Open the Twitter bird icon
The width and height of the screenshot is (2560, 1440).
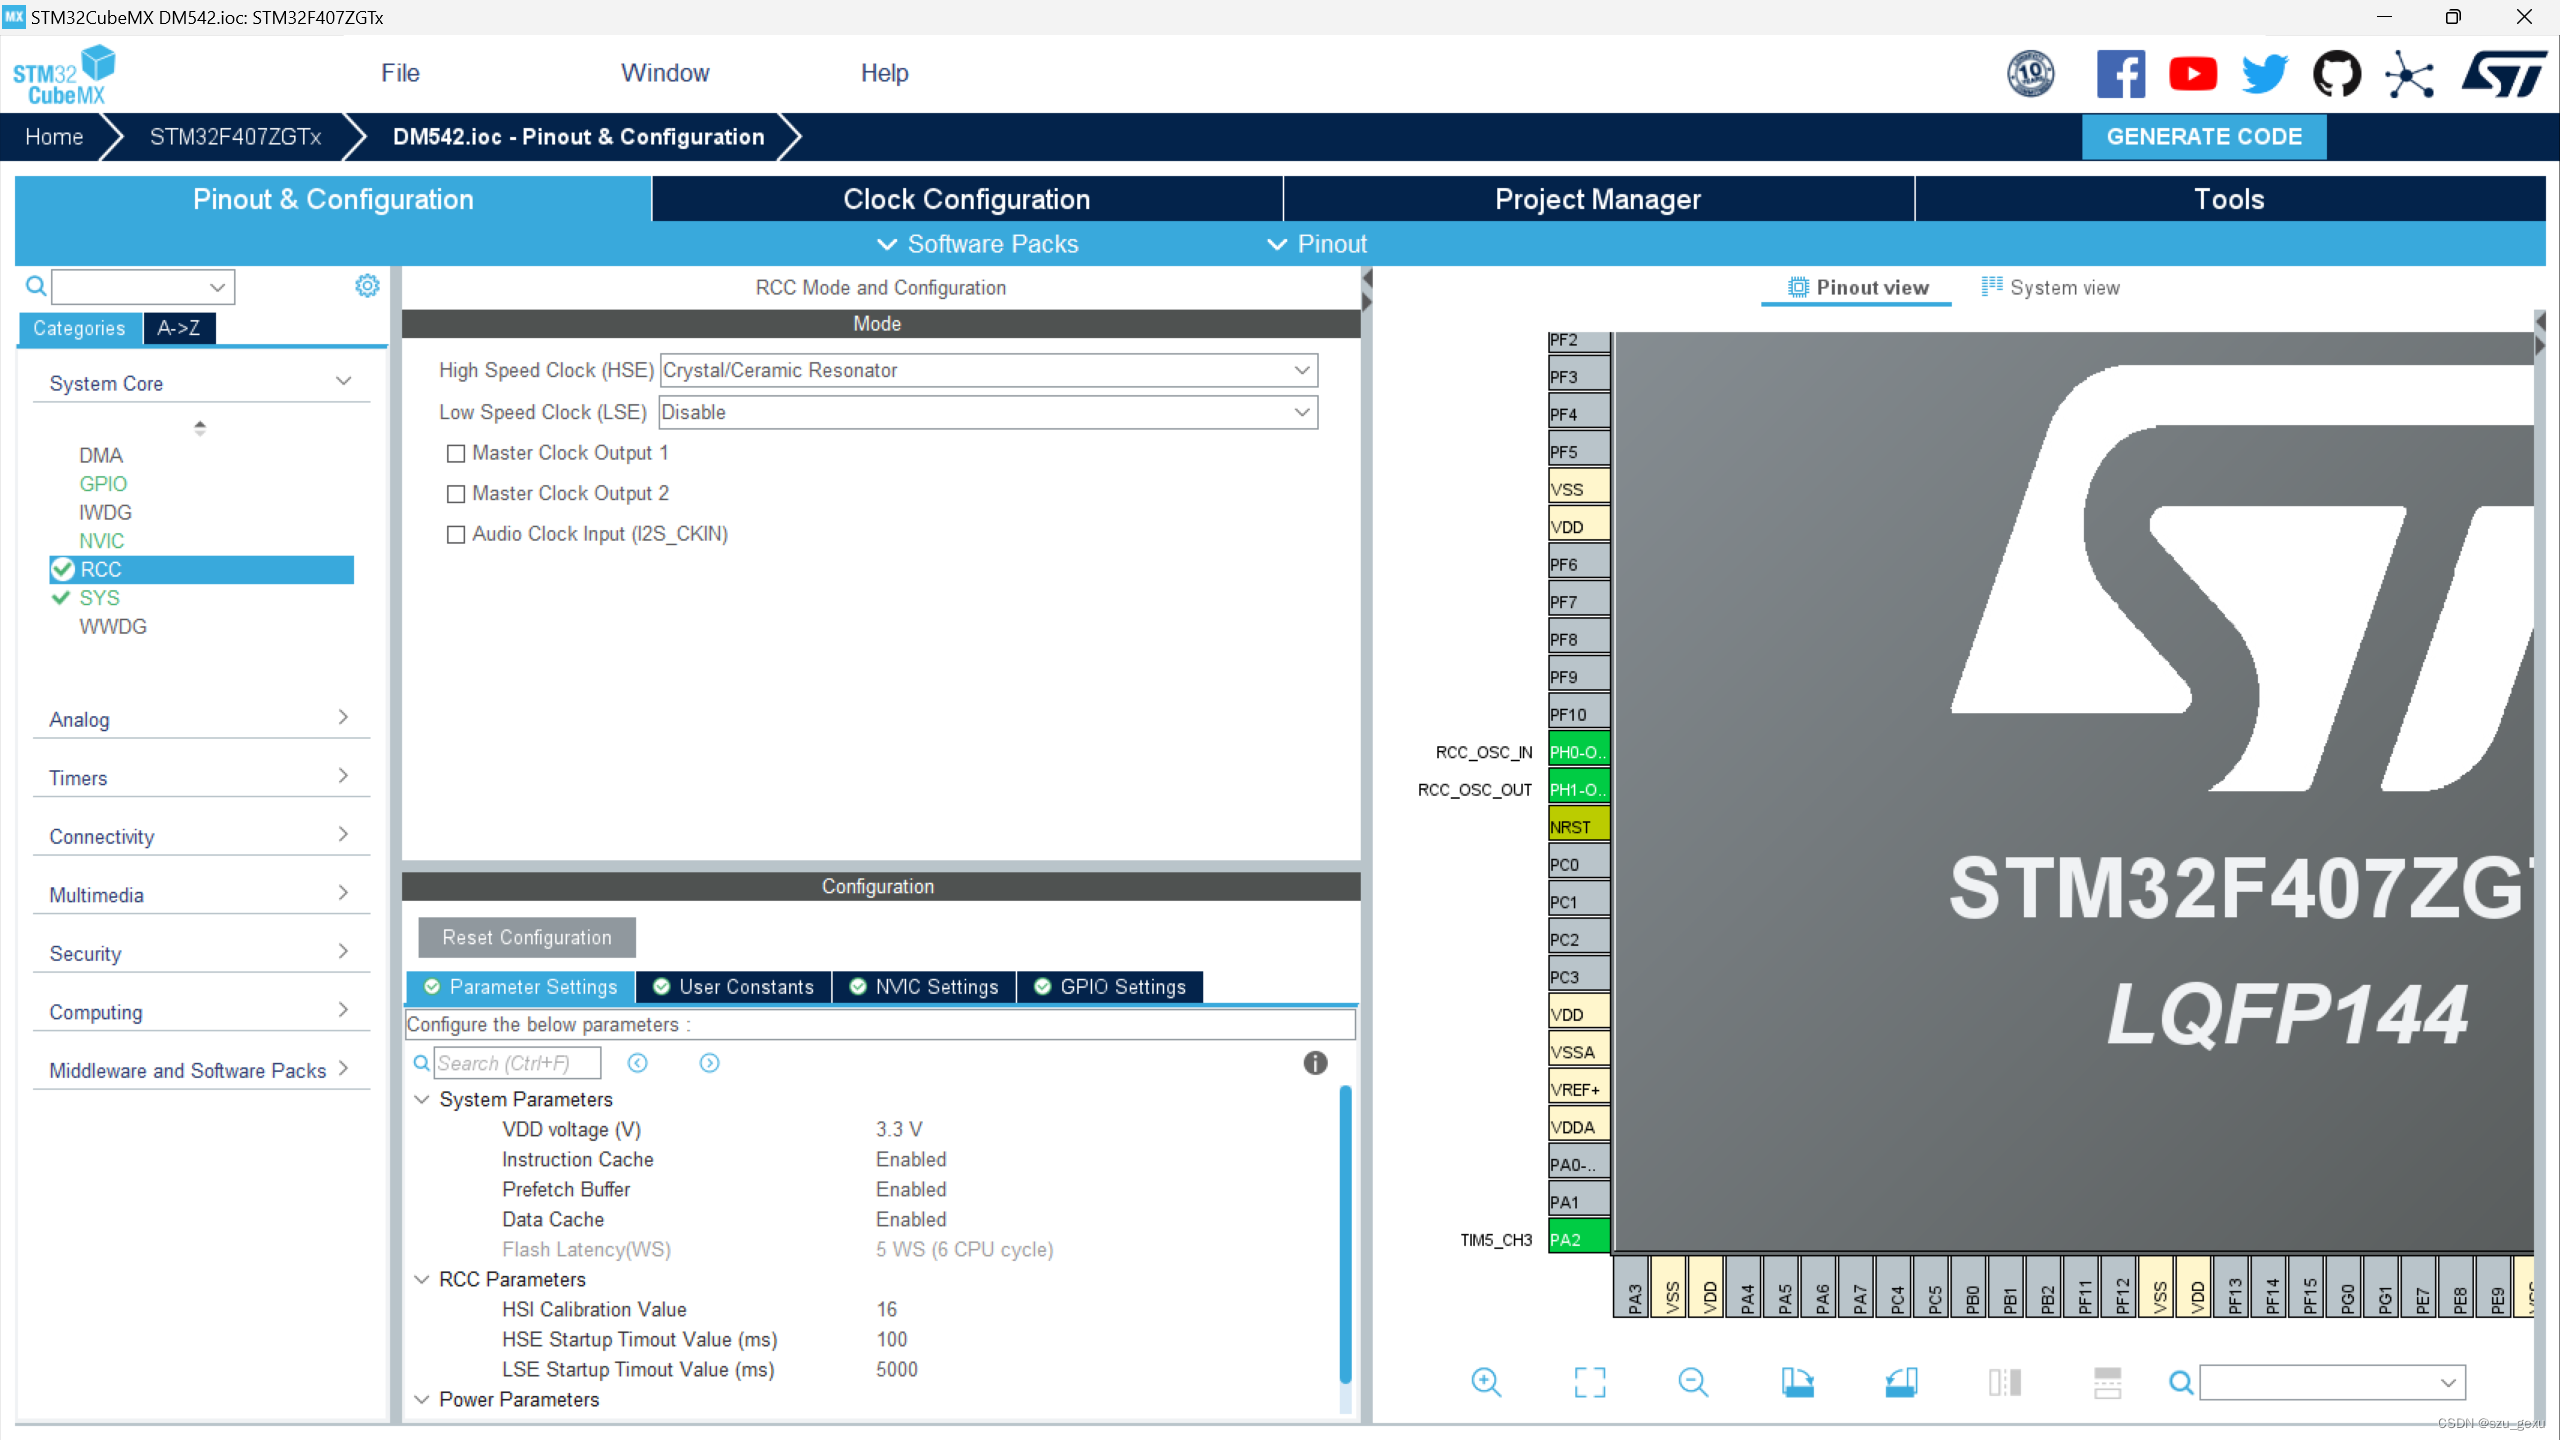pyautogui.click(x=2264, y=74)
